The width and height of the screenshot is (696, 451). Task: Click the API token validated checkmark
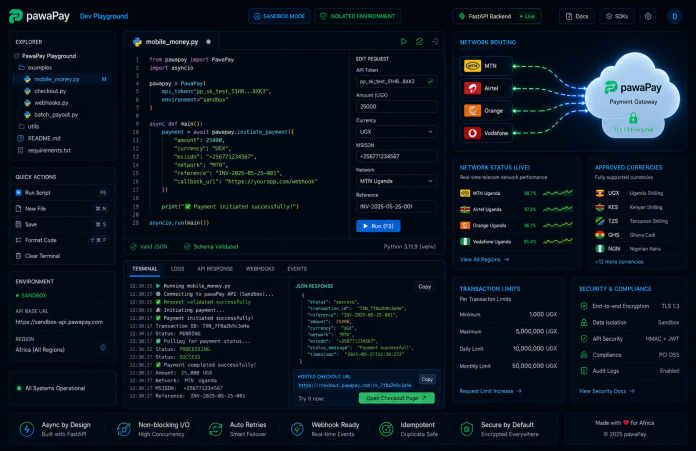[430, 81]
